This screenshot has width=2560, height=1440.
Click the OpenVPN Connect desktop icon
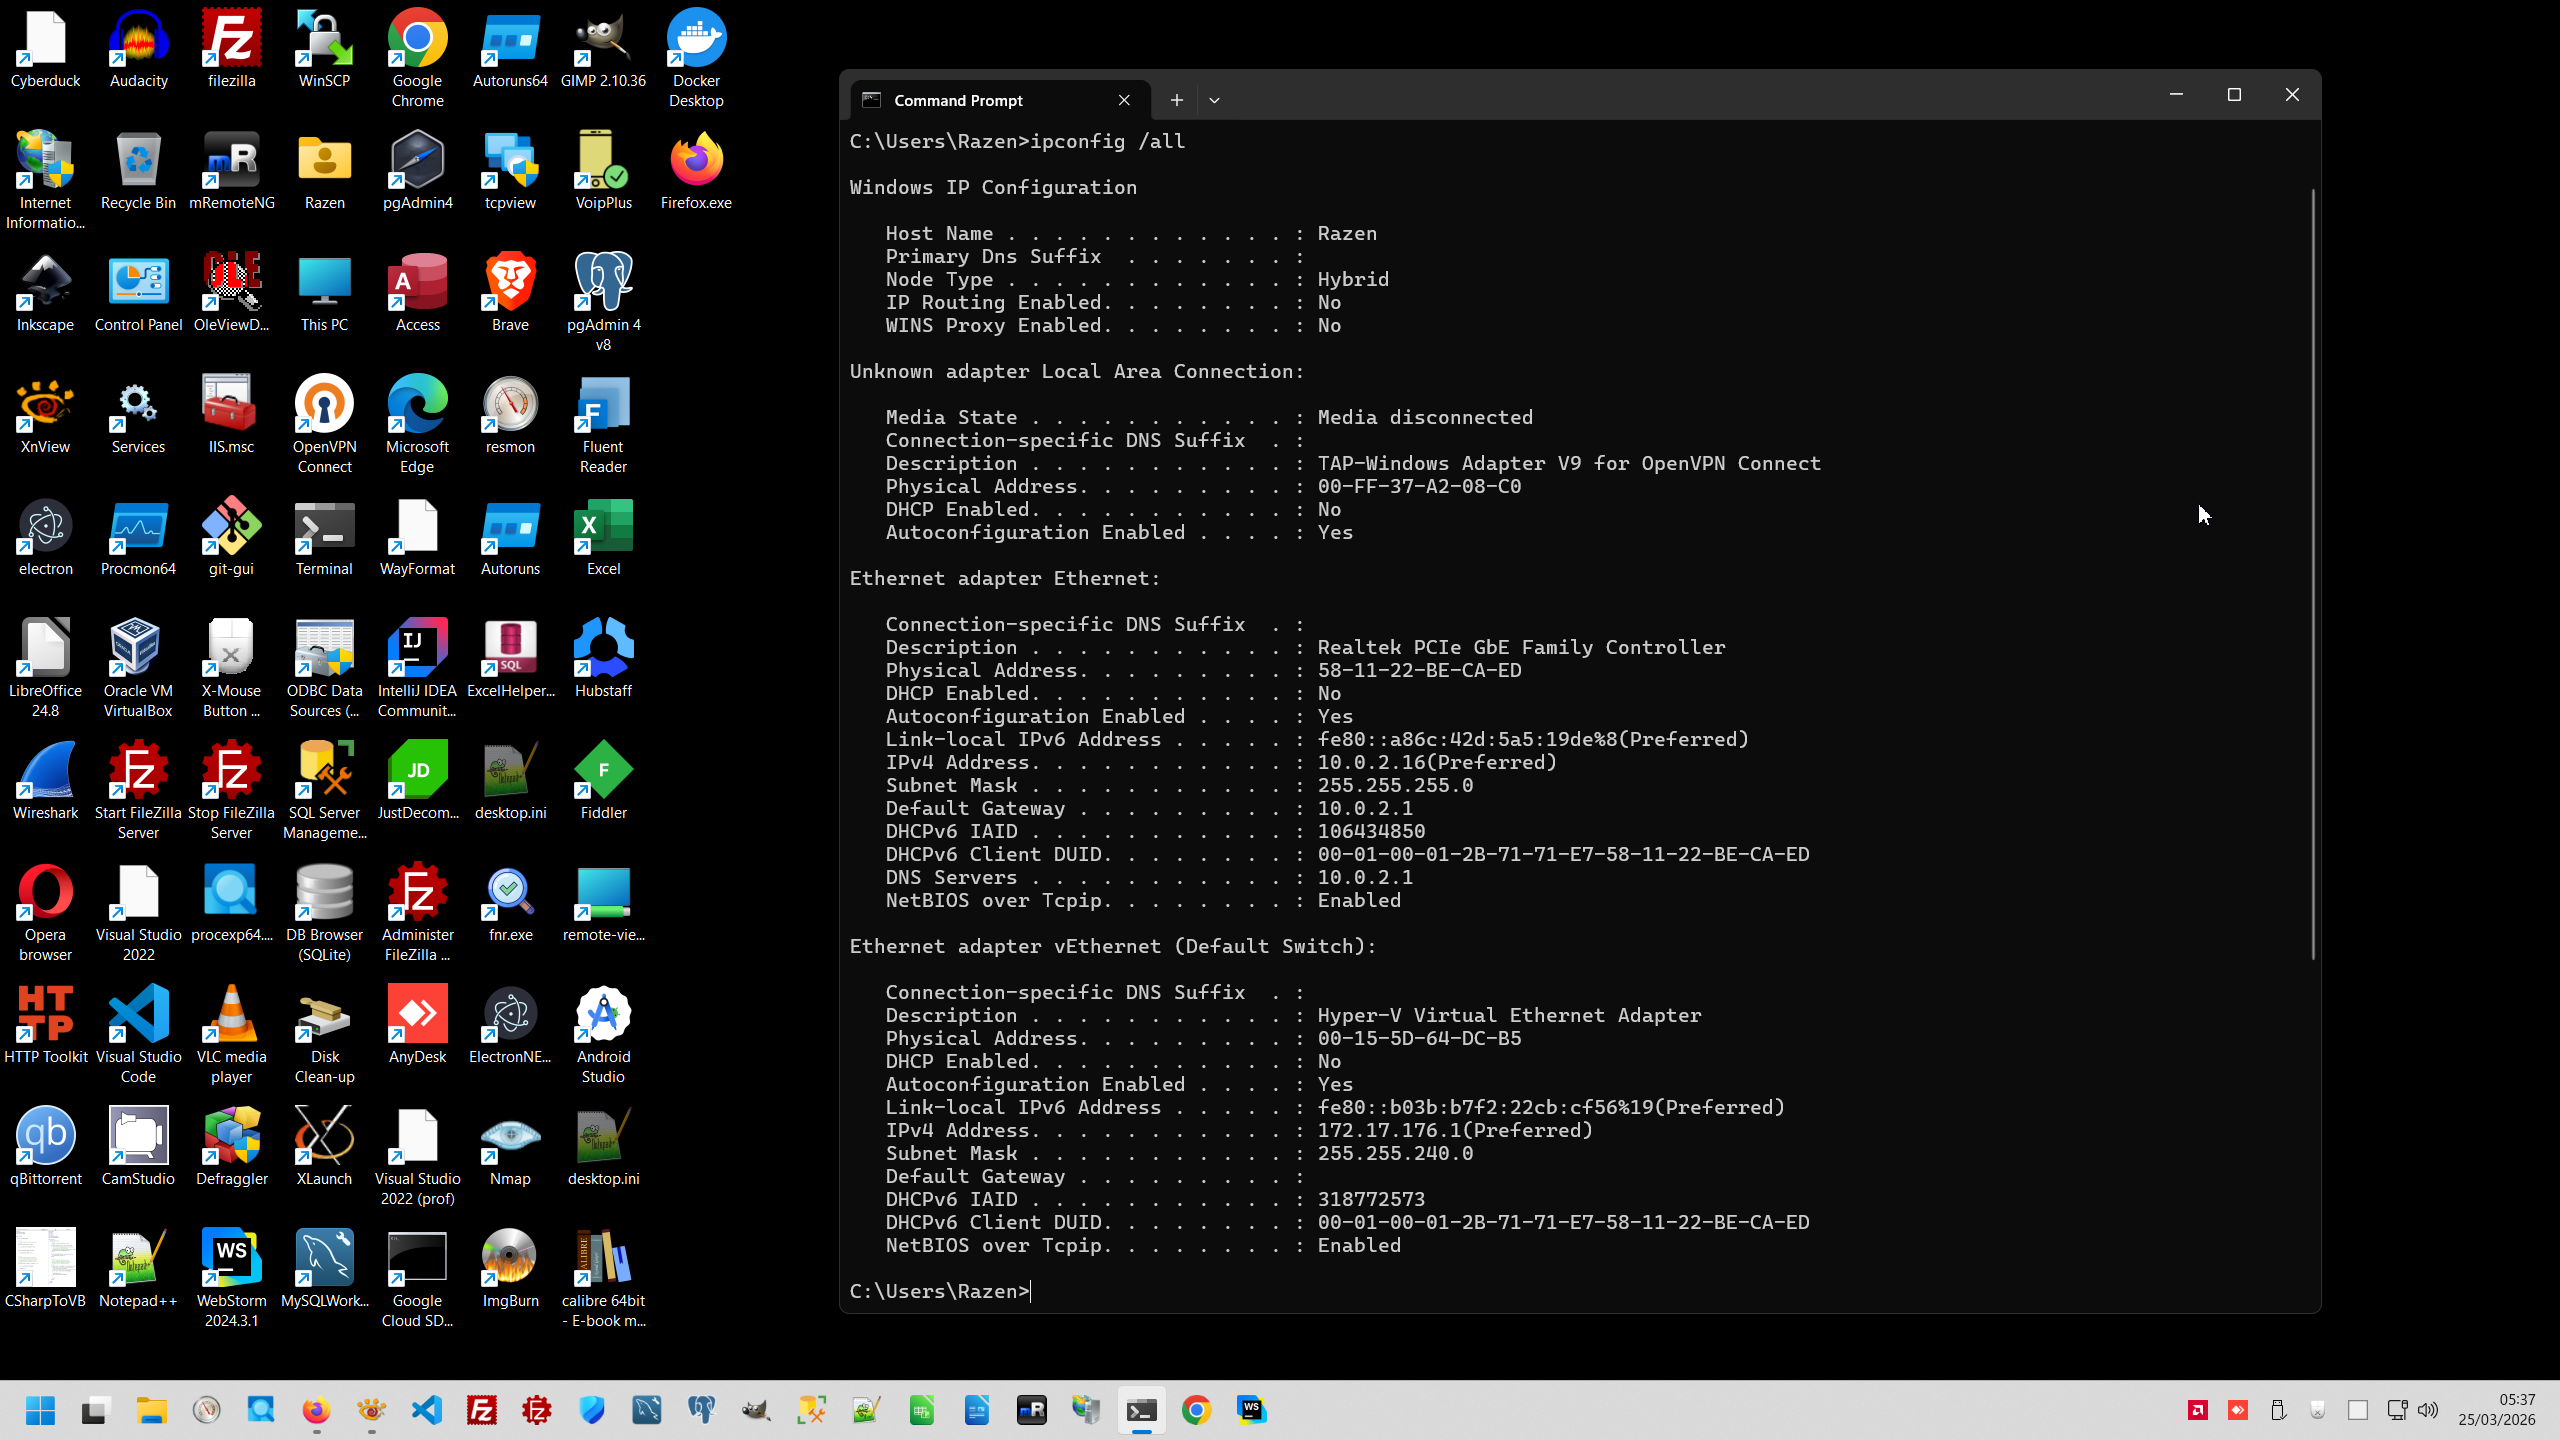click(x=324, y=405)
